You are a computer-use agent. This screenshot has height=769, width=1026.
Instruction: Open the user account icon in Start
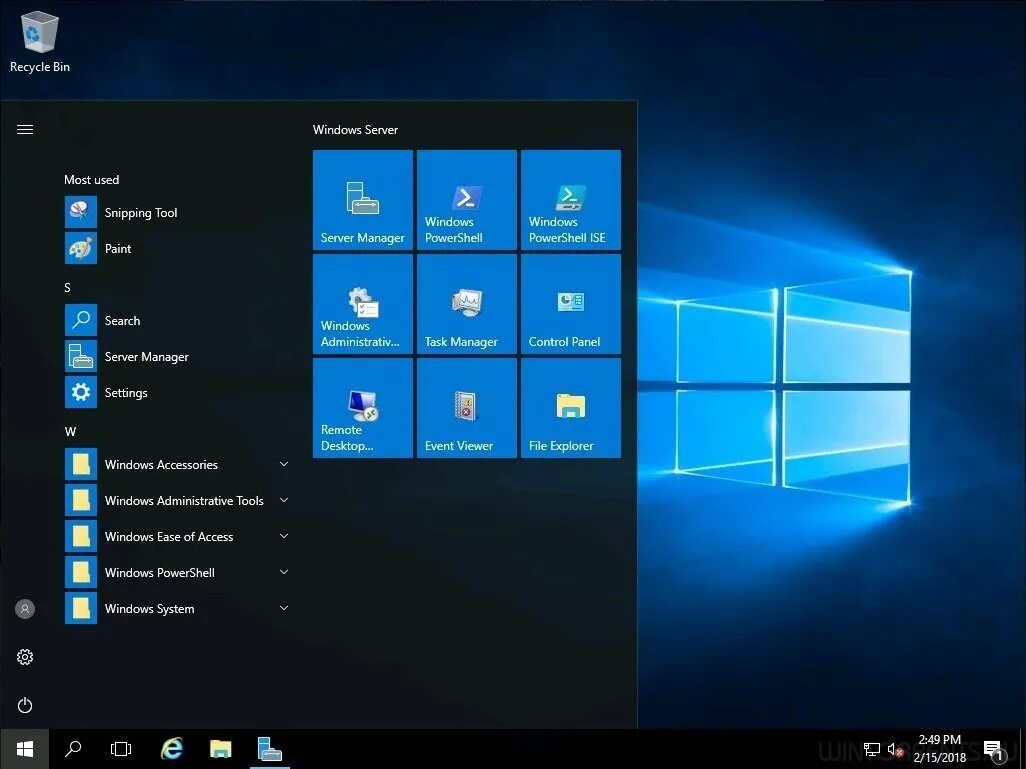[24, 608]
